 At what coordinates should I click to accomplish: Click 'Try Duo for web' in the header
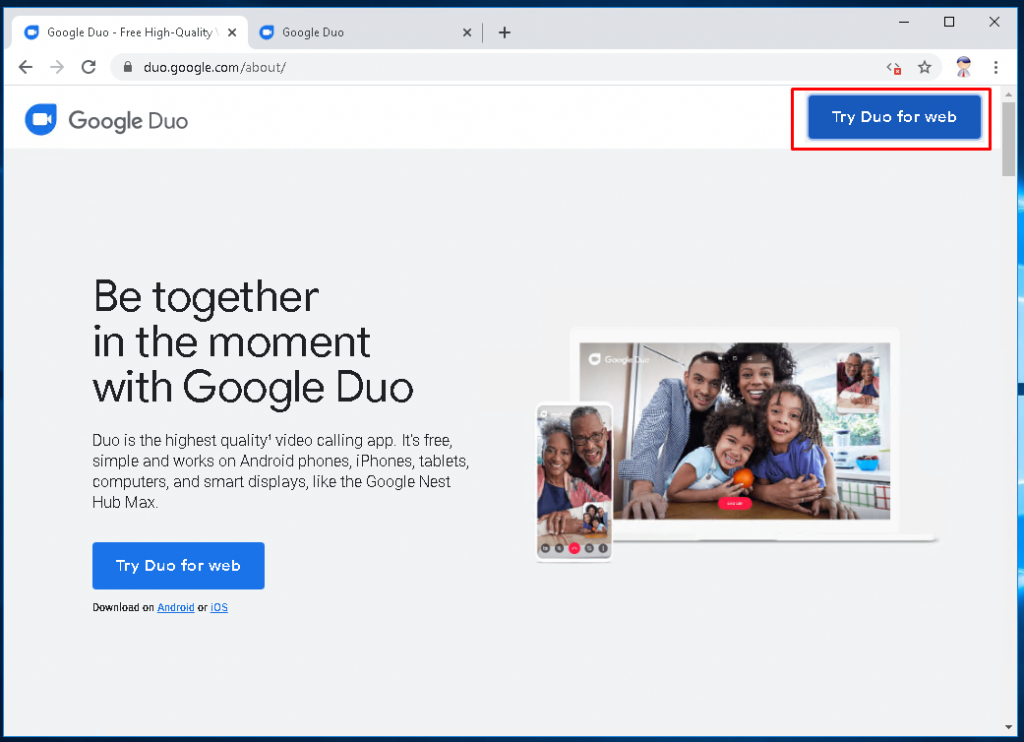[894, 117]
